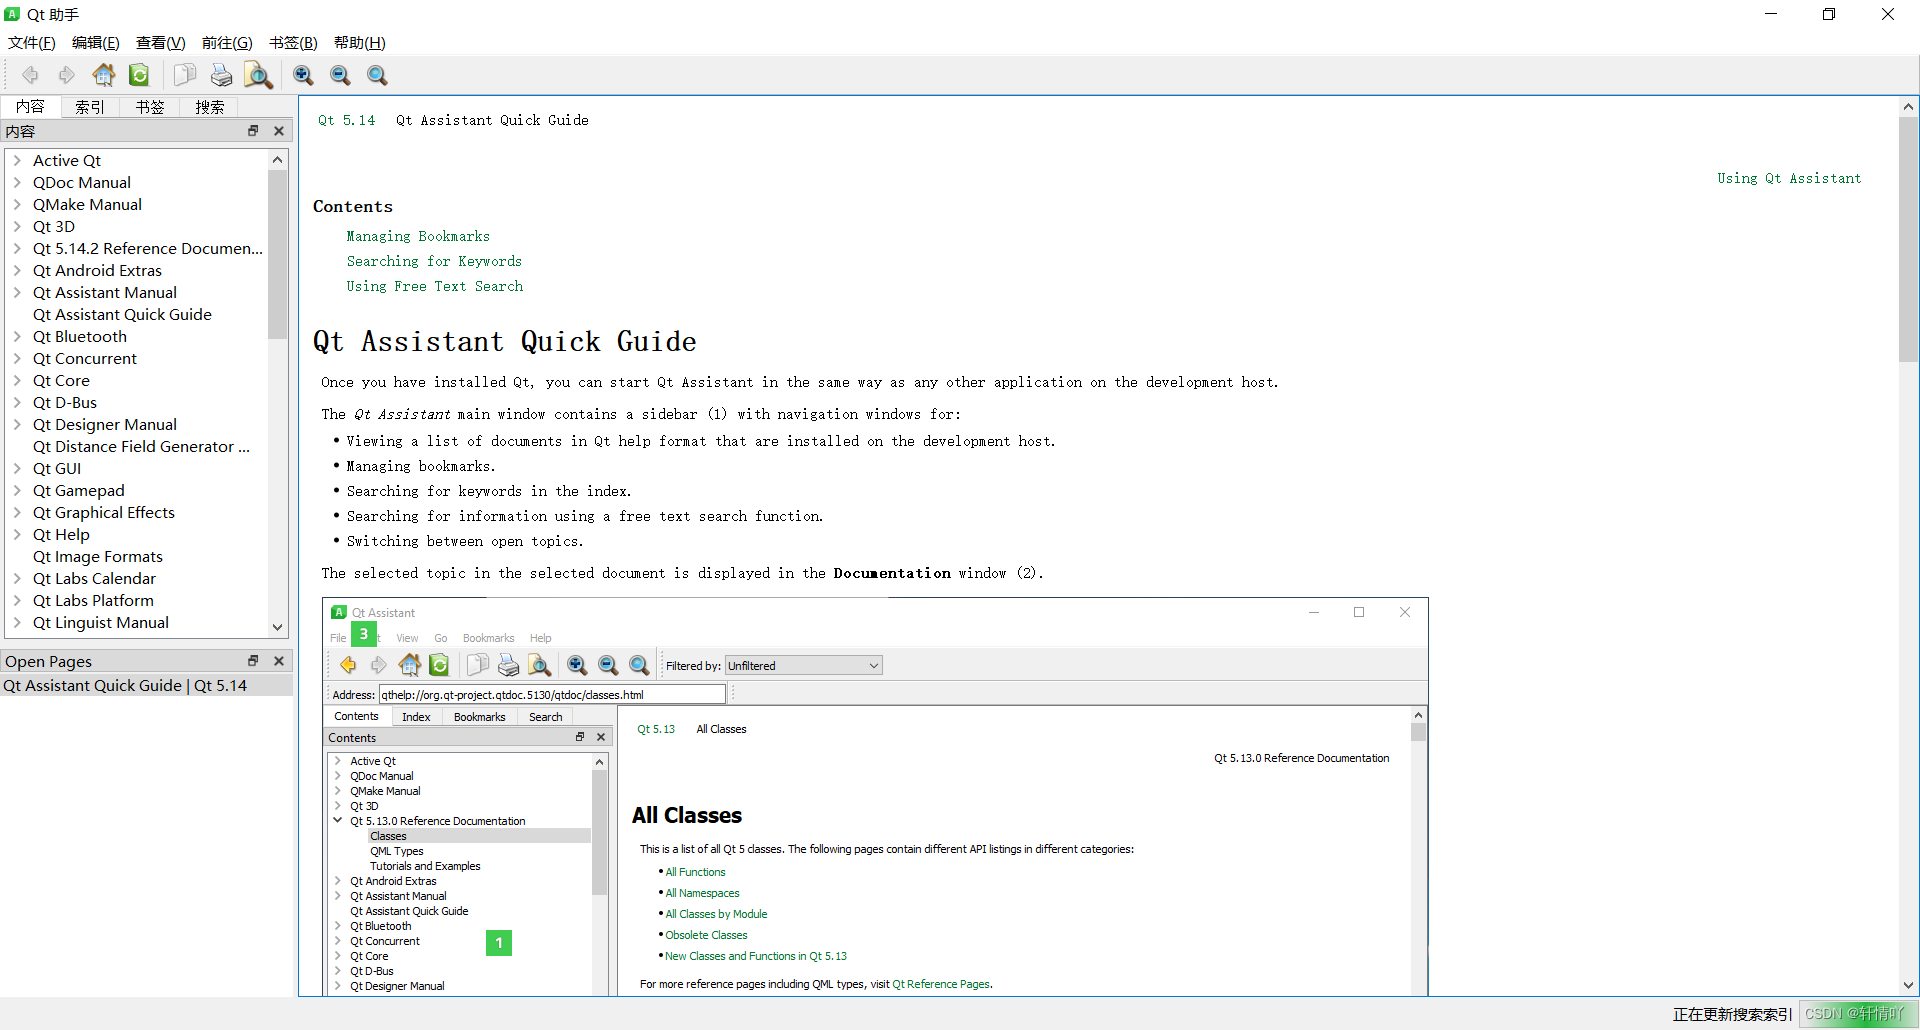
Task: Click the Zoom in toolbar icon
Action: pos(303,75)
